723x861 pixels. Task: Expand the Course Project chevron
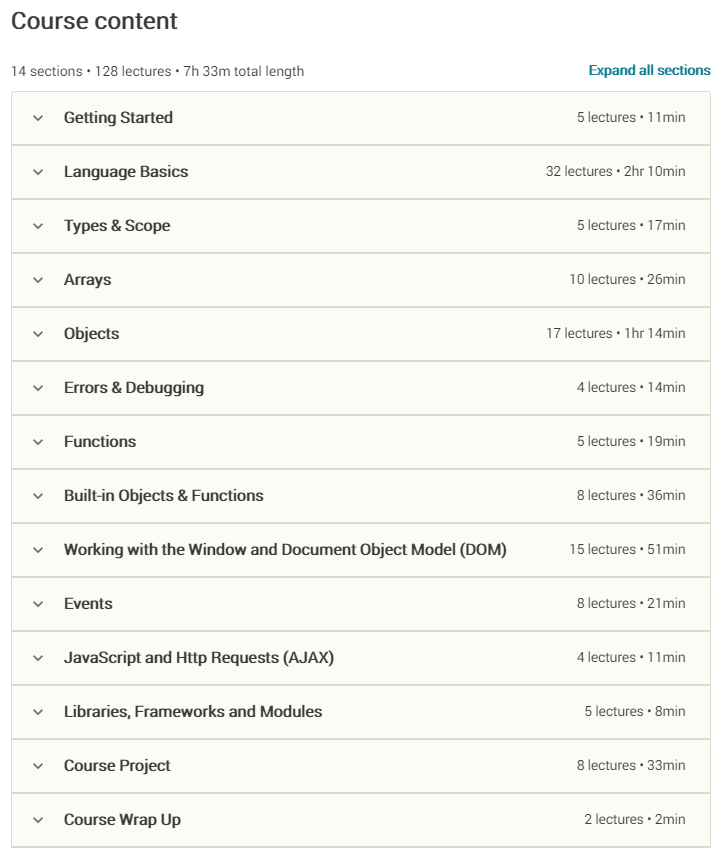38,766
